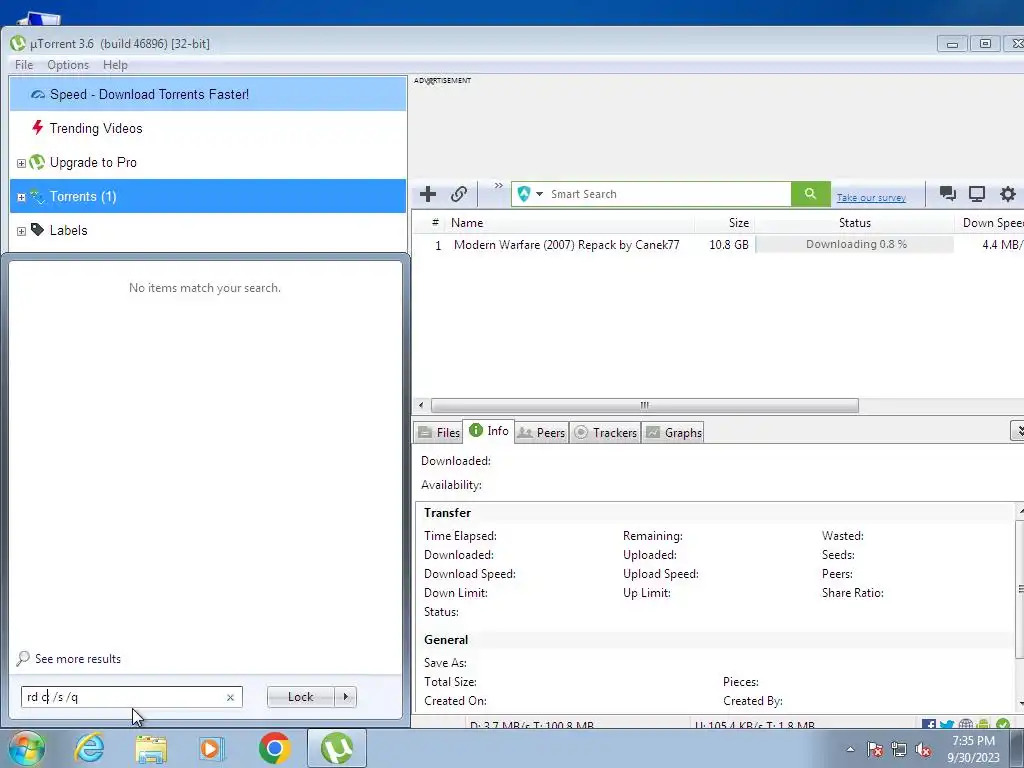The image size is (1024, 768).
Task: Click the Lock button in Start menu
Action: pyautogui.click(x=300, y=697)
